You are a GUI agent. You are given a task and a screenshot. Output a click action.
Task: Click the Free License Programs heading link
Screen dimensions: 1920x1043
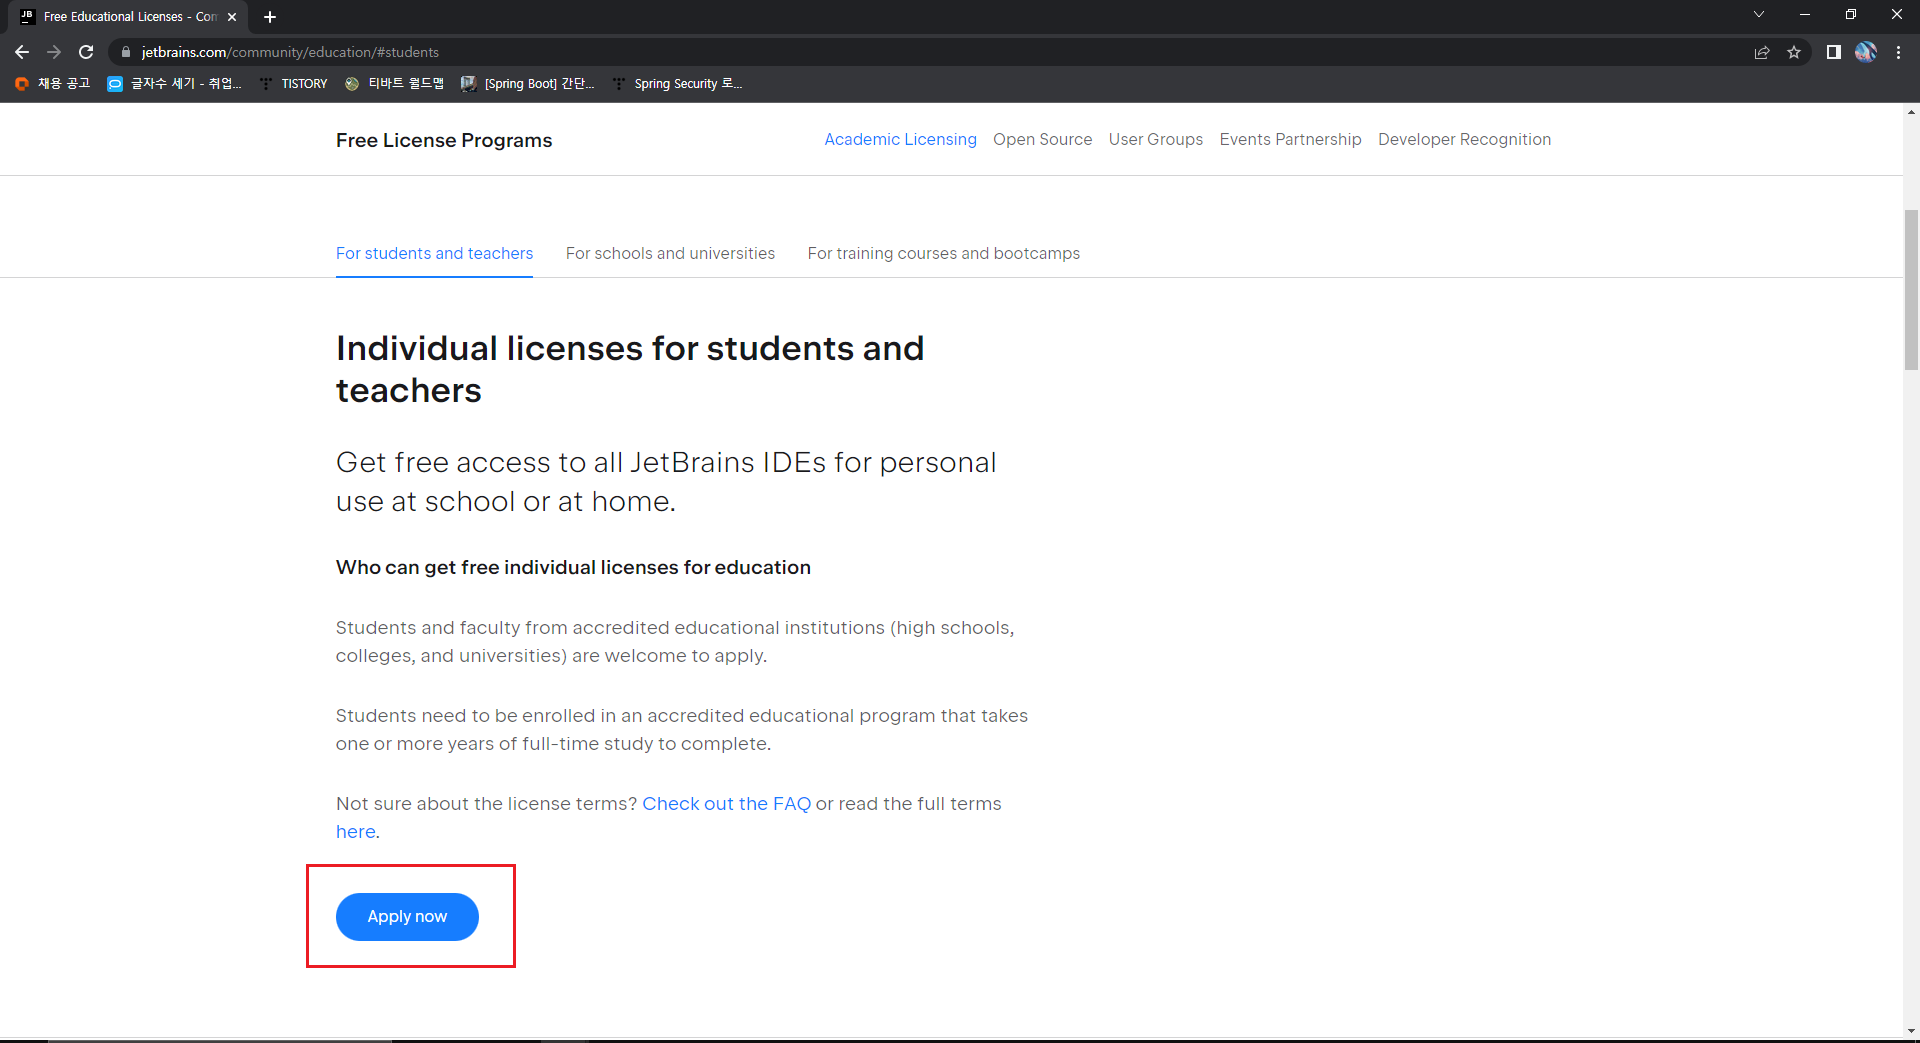(x=444, y=141)
